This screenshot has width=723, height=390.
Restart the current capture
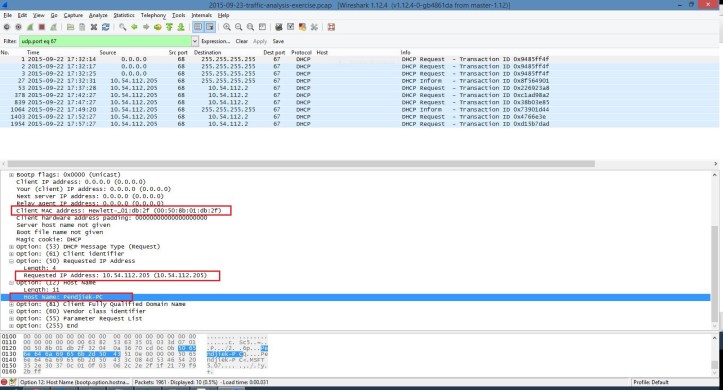click(x=53, y=27)
